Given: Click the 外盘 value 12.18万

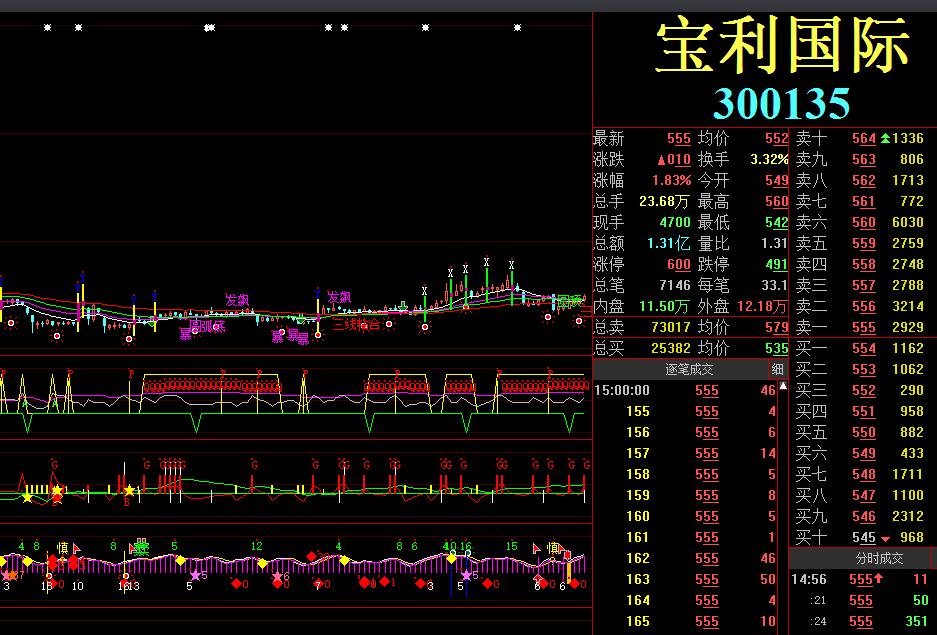Looking at the screenshot, I should tap(762, 306).
